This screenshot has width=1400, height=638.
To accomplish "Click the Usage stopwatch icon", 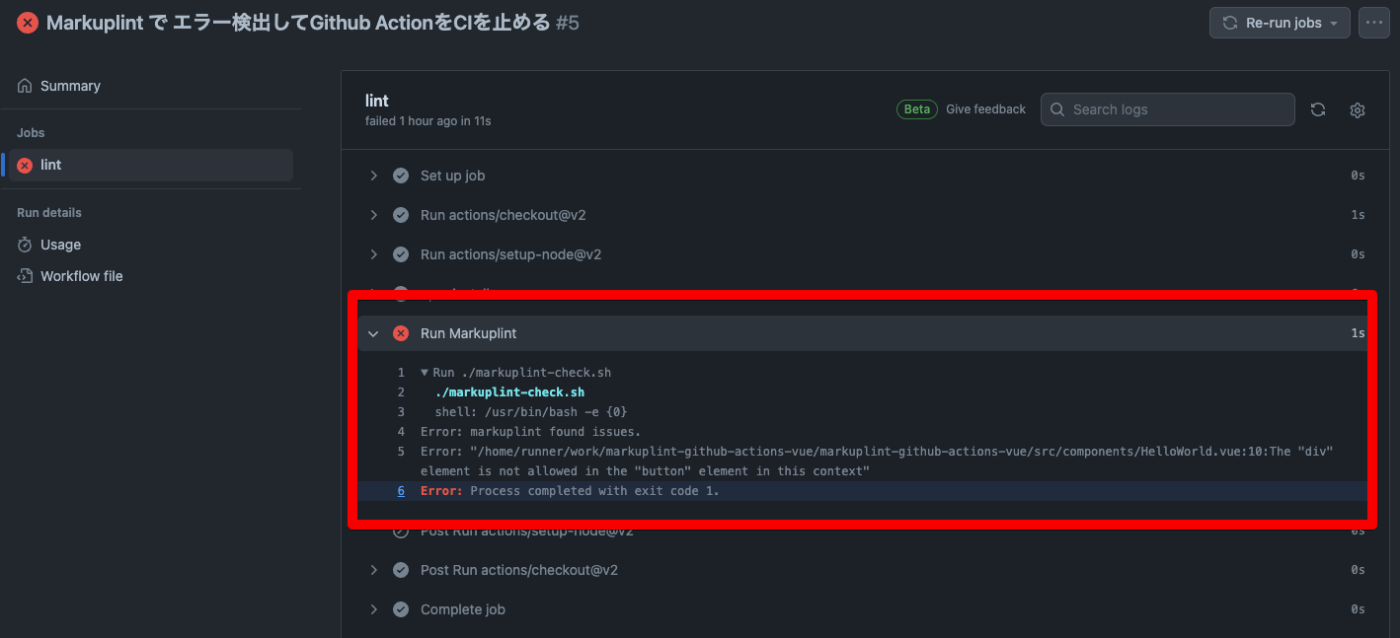I will click(25, 245).
